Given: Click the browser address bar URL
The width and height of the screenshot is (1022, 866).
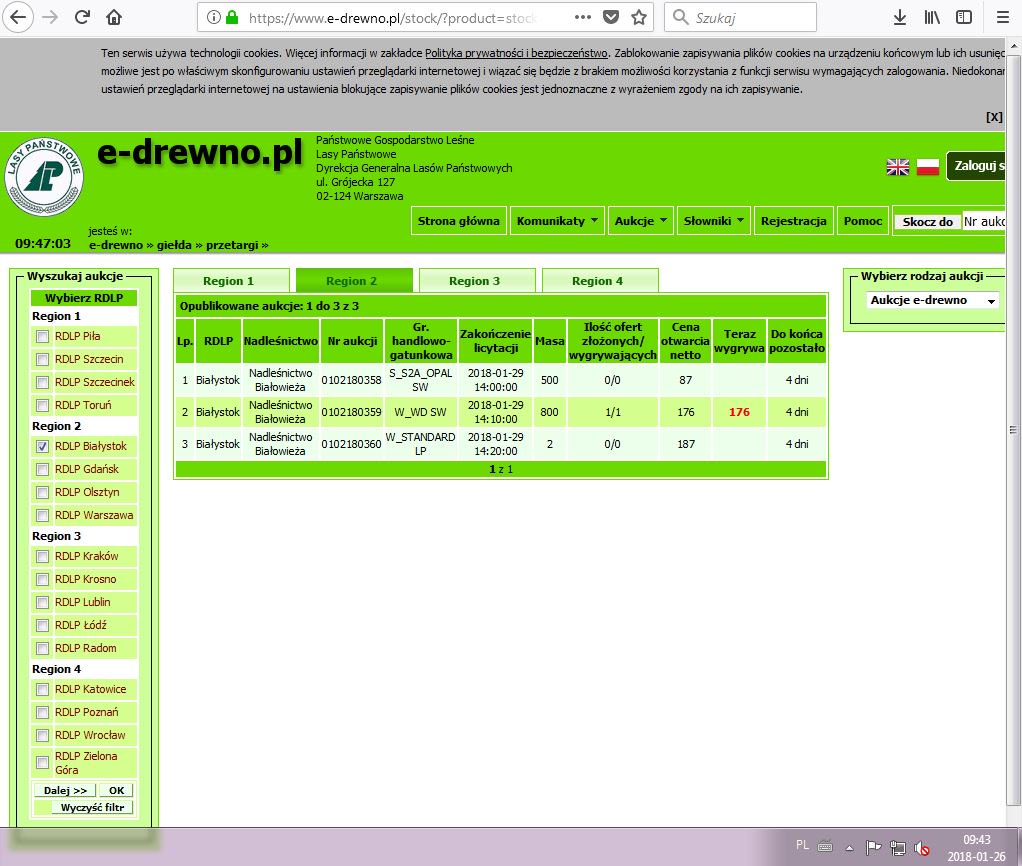Looking at the screenshot, I should coord(393,18).
